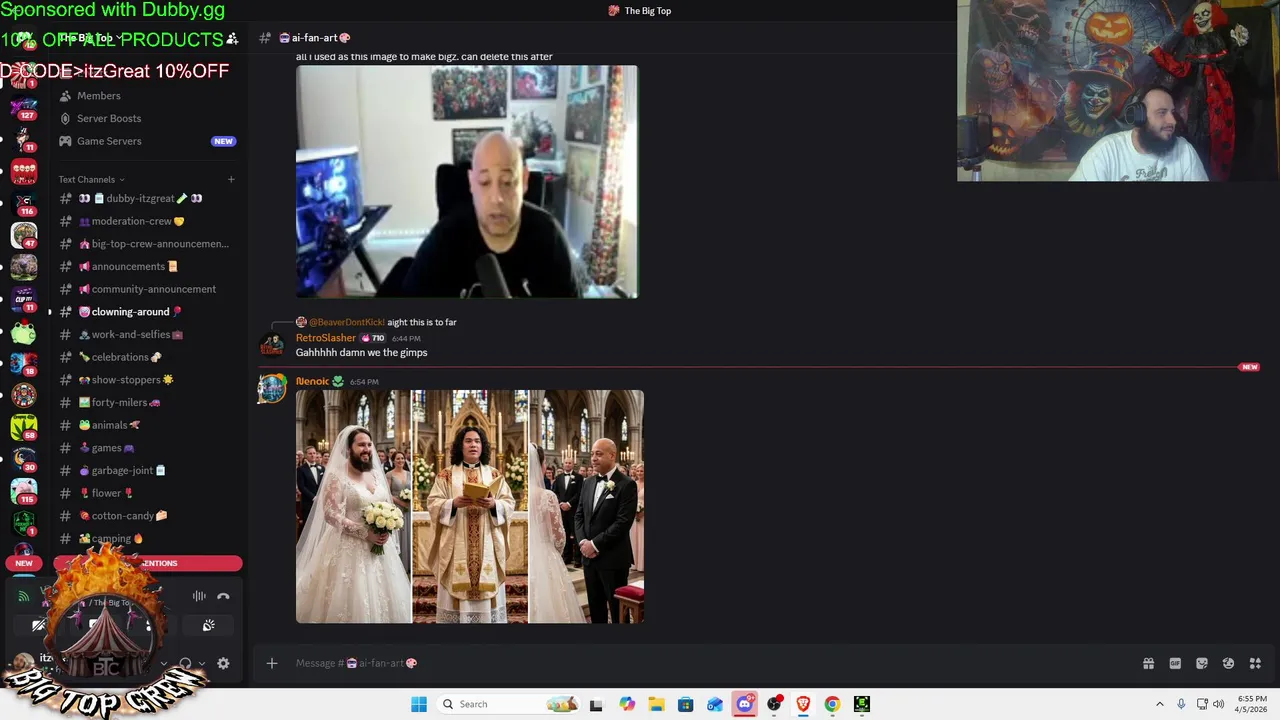Click the RetroSlasher username

click(326, 338)
